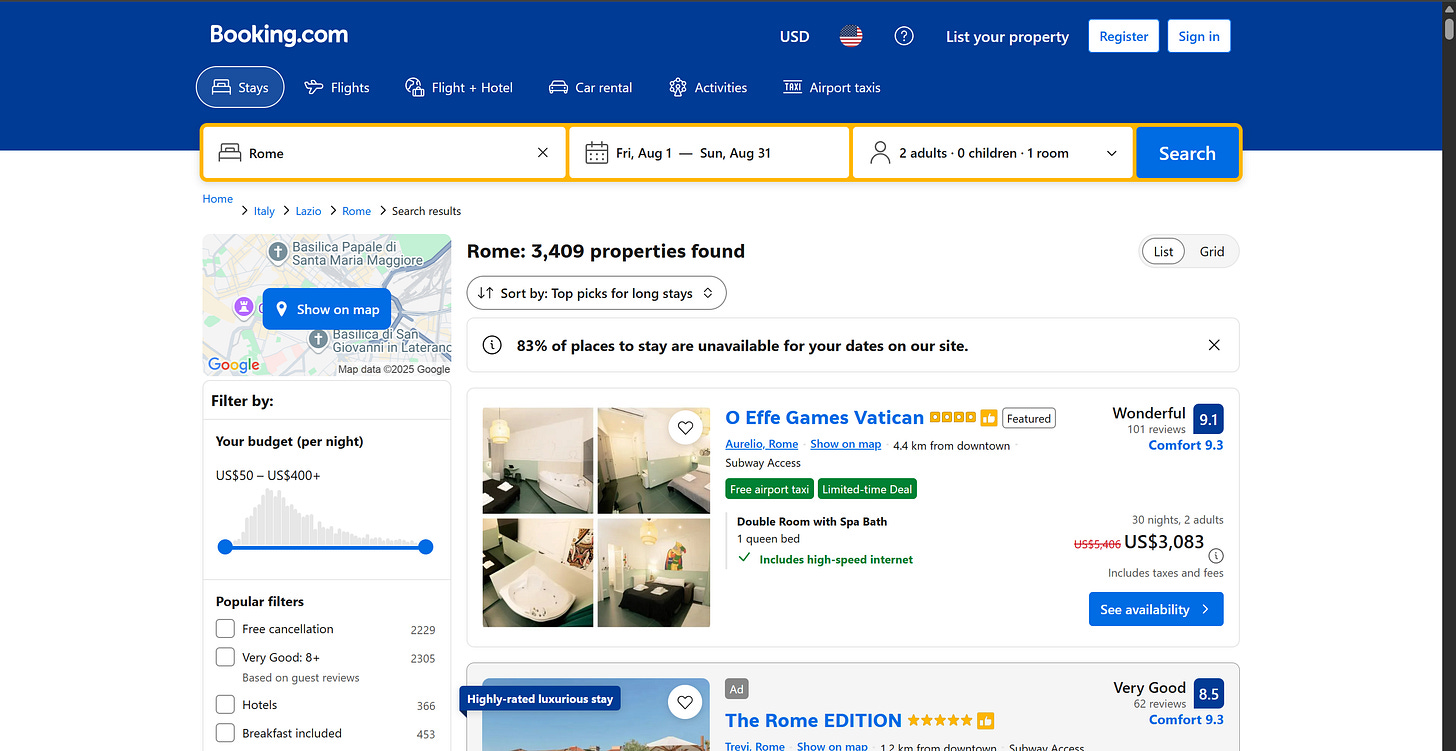Screen dimensions: 1456x751
Task: Click the Ad label on The Rome EDITION
Action: pos(737,689)
